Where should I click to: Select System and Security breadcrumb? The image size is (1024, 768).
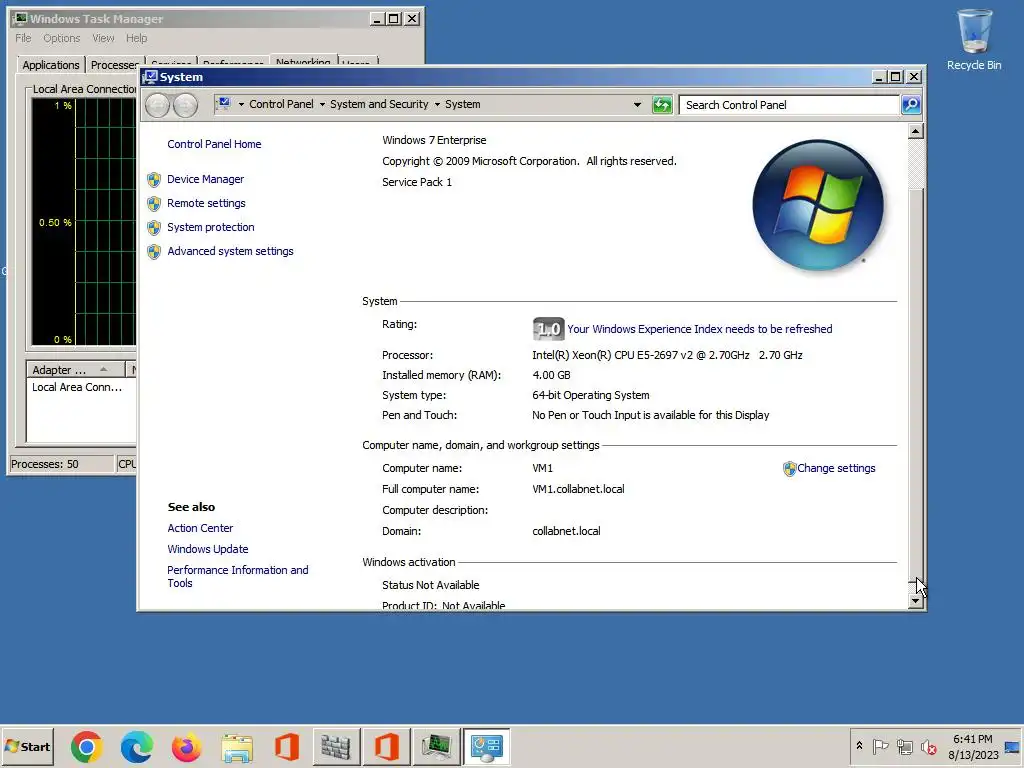pos(379,104)
